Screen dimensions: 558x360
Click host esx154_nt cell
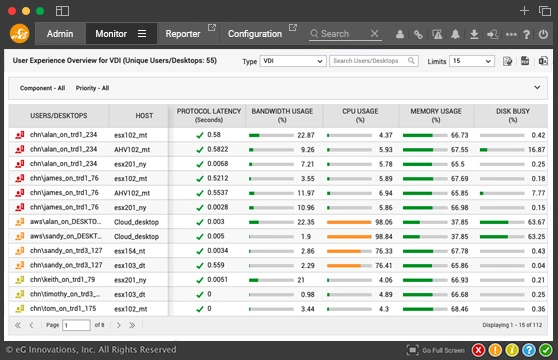point(130,251)
